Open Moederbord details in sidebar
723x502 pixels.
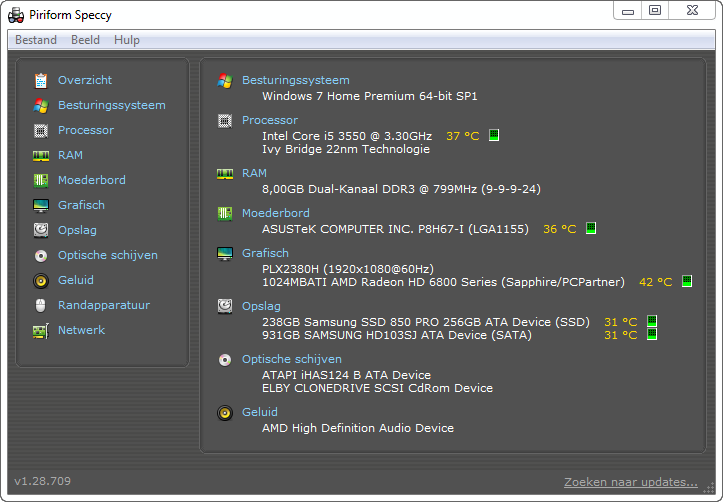click(x=92, y=180)
